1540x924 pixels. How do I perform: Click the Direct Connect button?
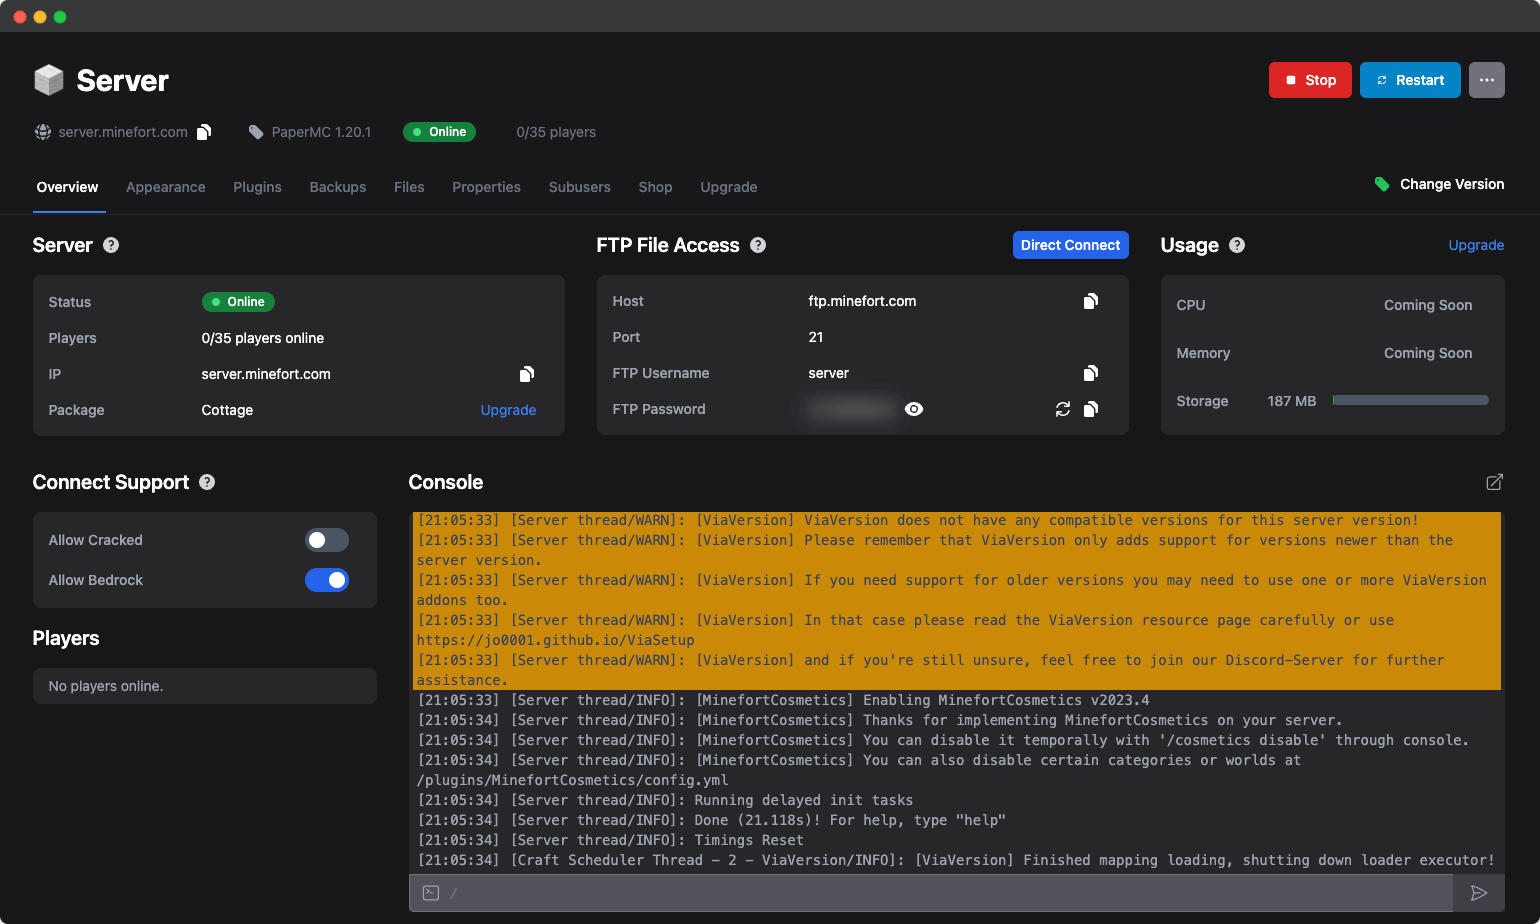[x=1070, y=245]
